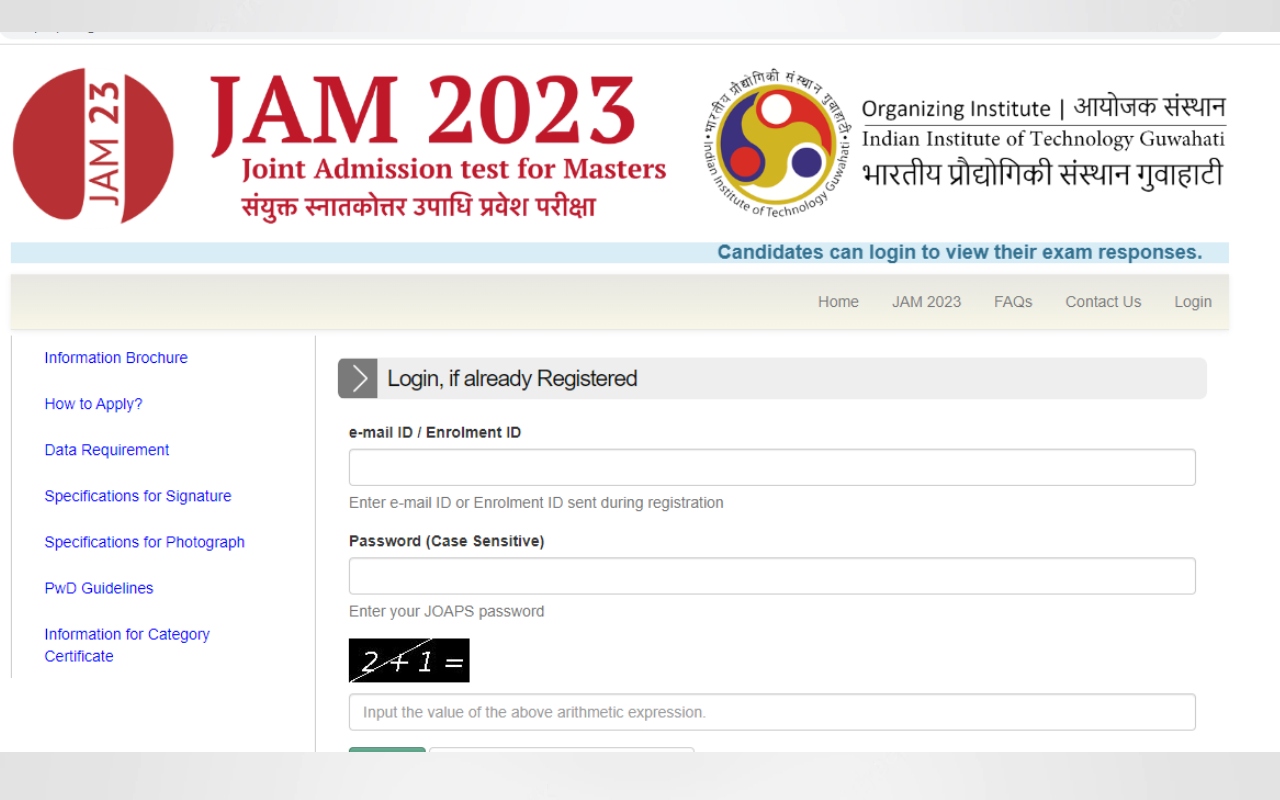Click the exam responses announcement text
This screenshot has height=800, width=1280.
[960, 252]
